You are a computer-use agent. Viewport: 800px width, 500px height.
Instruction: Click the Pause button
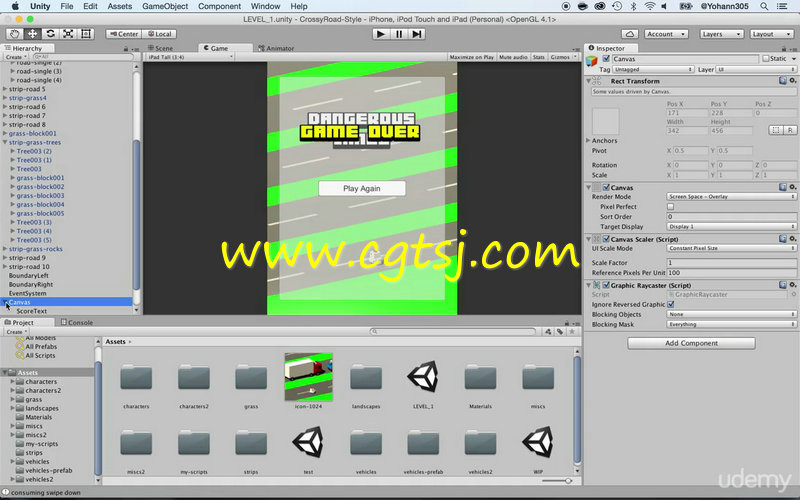398,34
